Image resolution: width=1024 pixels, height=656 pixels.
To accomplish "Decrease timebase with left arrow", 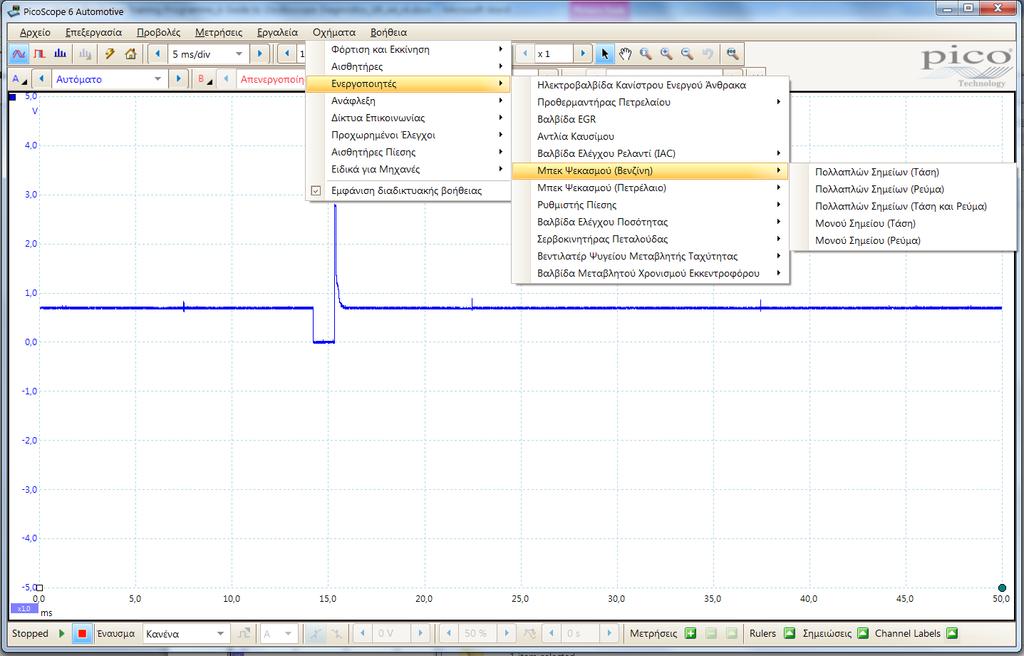I will 157,54.
